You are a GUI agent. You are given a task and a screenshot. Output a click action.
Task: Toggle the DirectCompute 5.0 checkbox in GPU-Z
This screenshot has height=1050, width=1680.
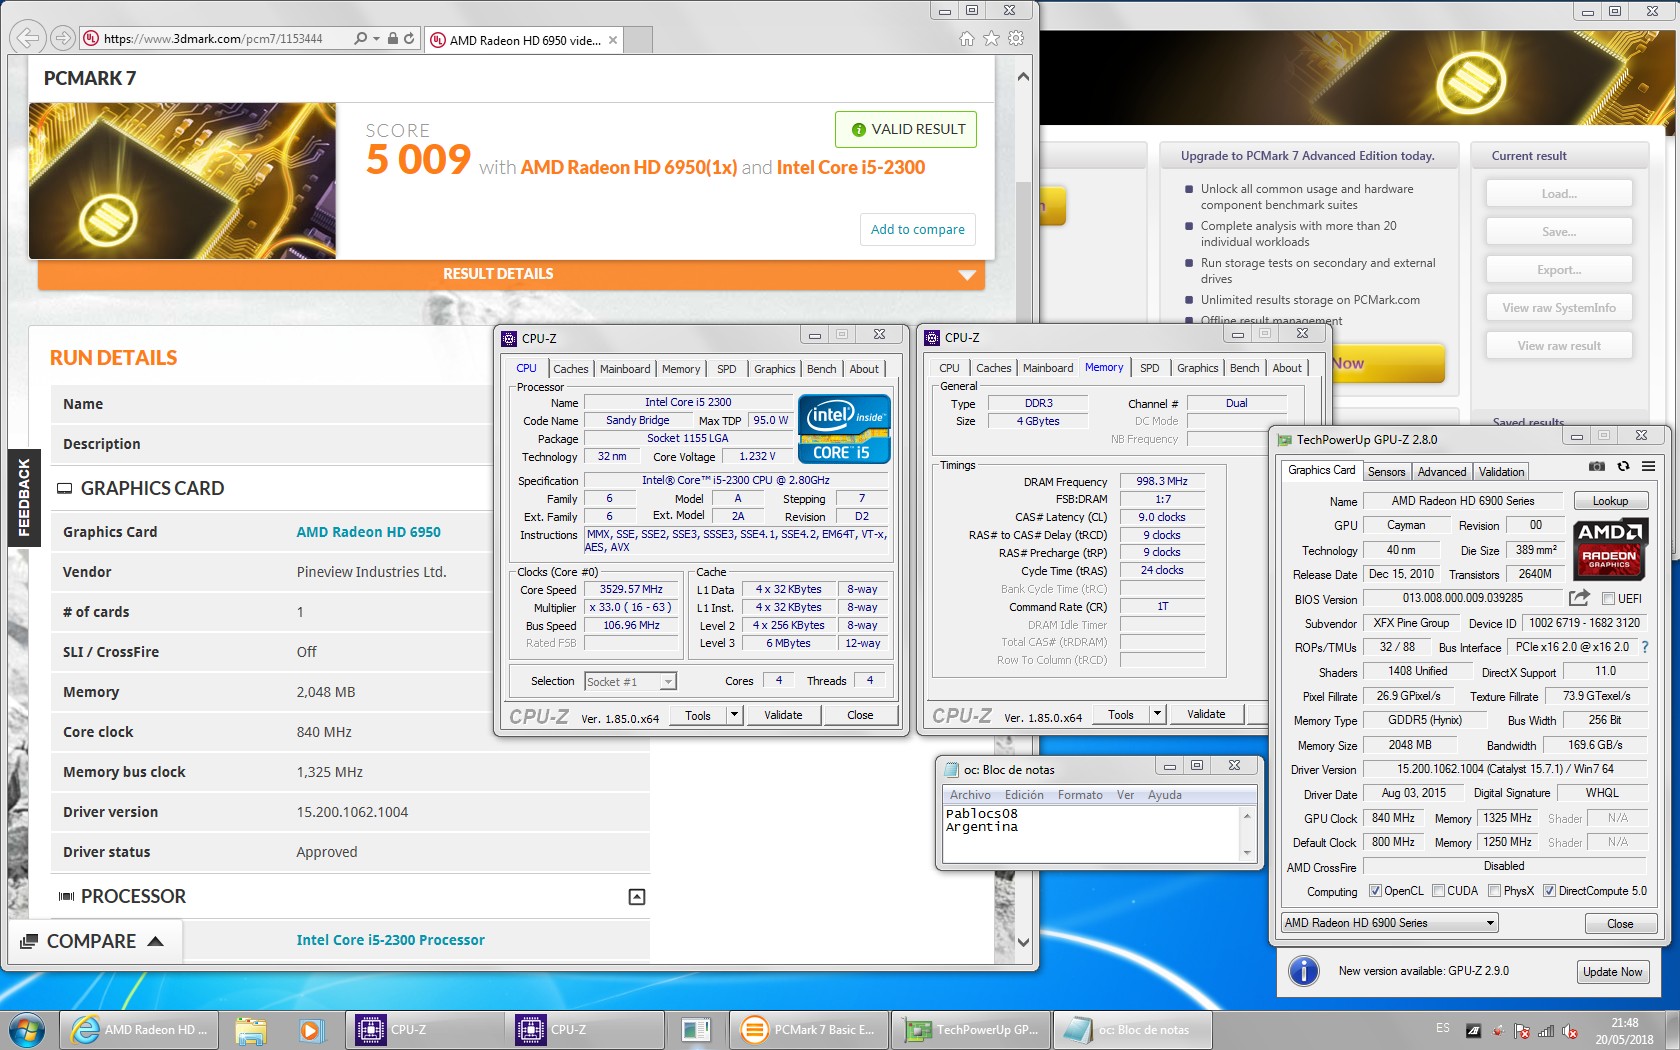pos(1549,891)
